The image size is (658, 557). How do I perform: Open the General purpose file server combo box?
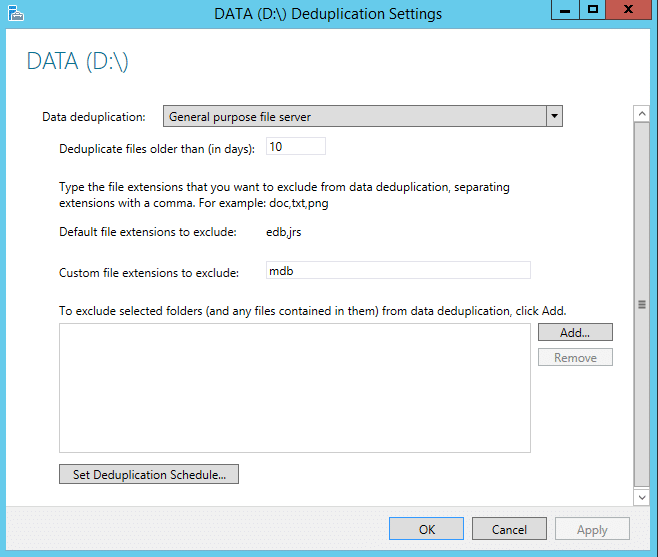363,116
